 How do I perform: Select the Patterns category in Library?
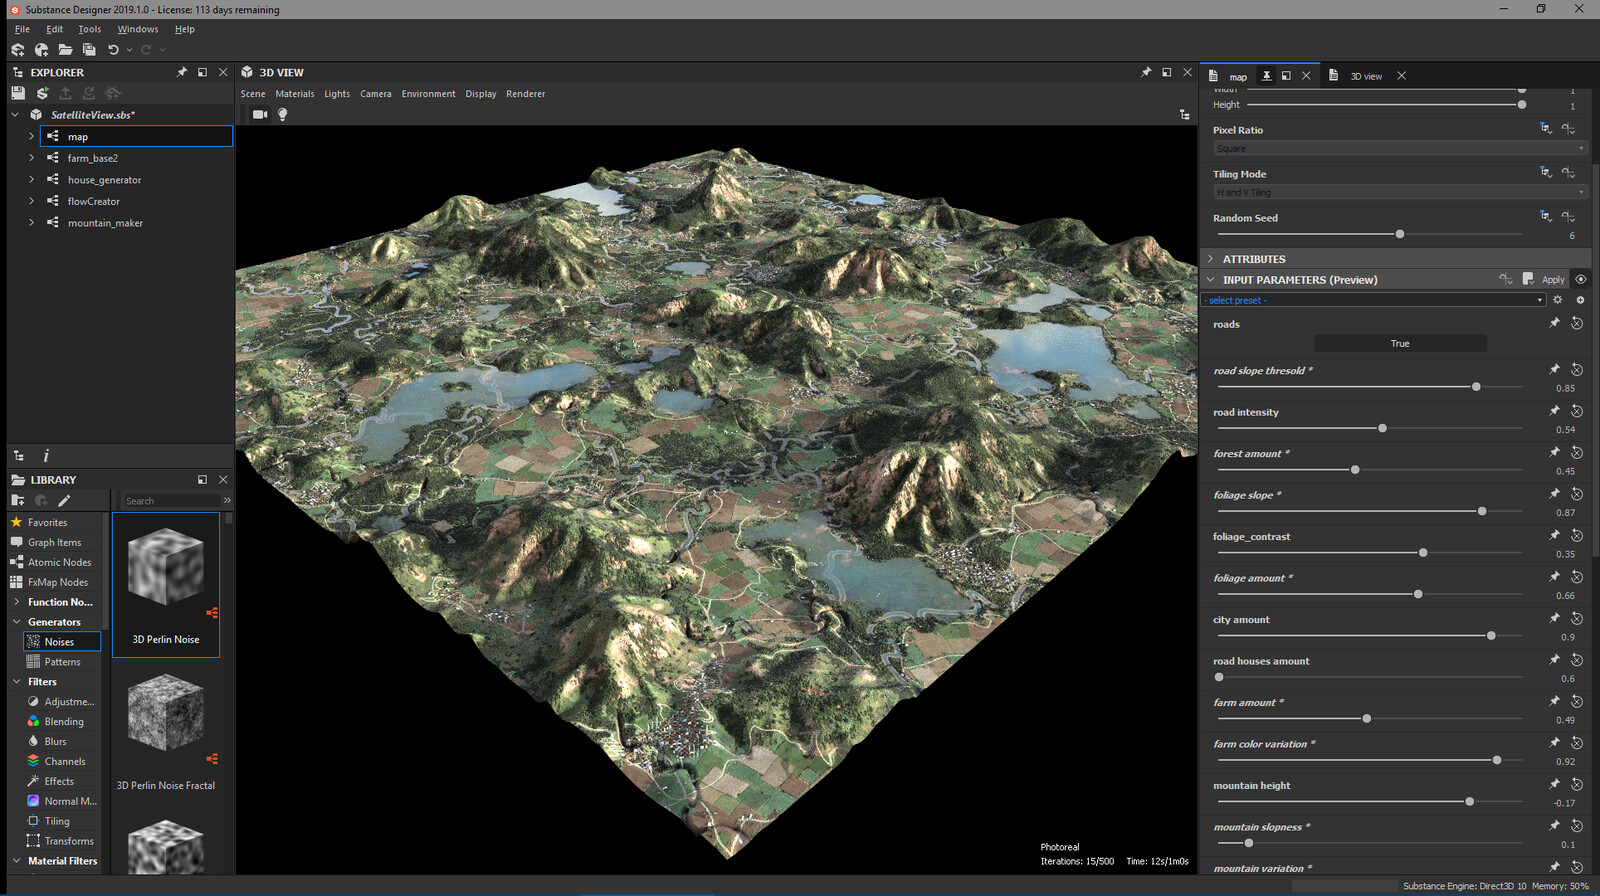[x=62, y=662]
